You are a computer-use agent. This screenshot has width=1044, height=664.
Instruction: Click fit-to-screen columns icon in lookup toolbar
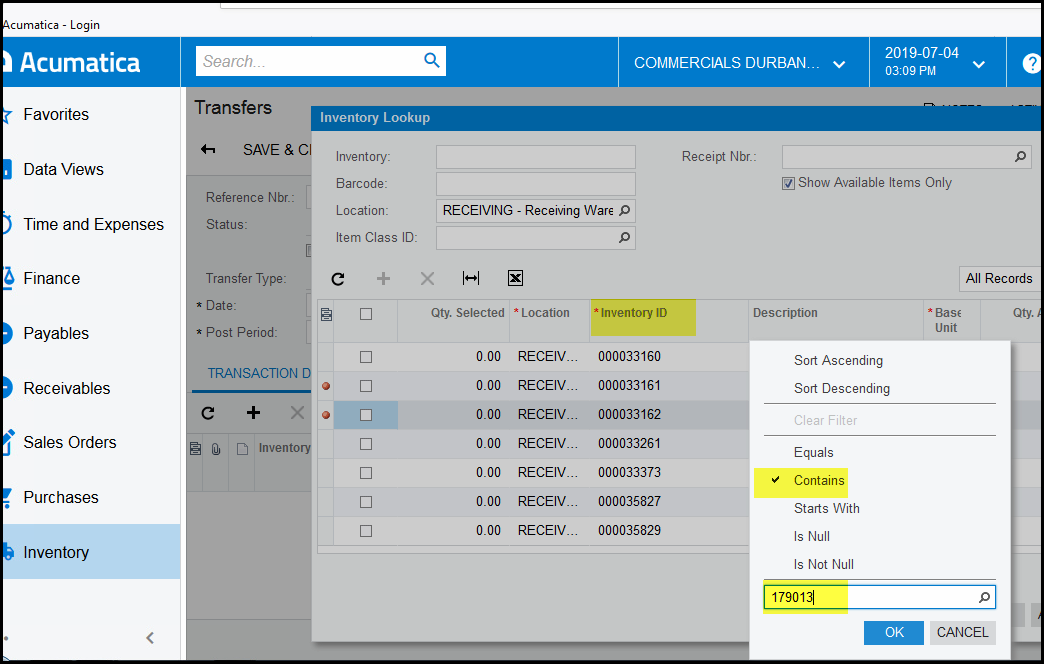coord(470,279)
